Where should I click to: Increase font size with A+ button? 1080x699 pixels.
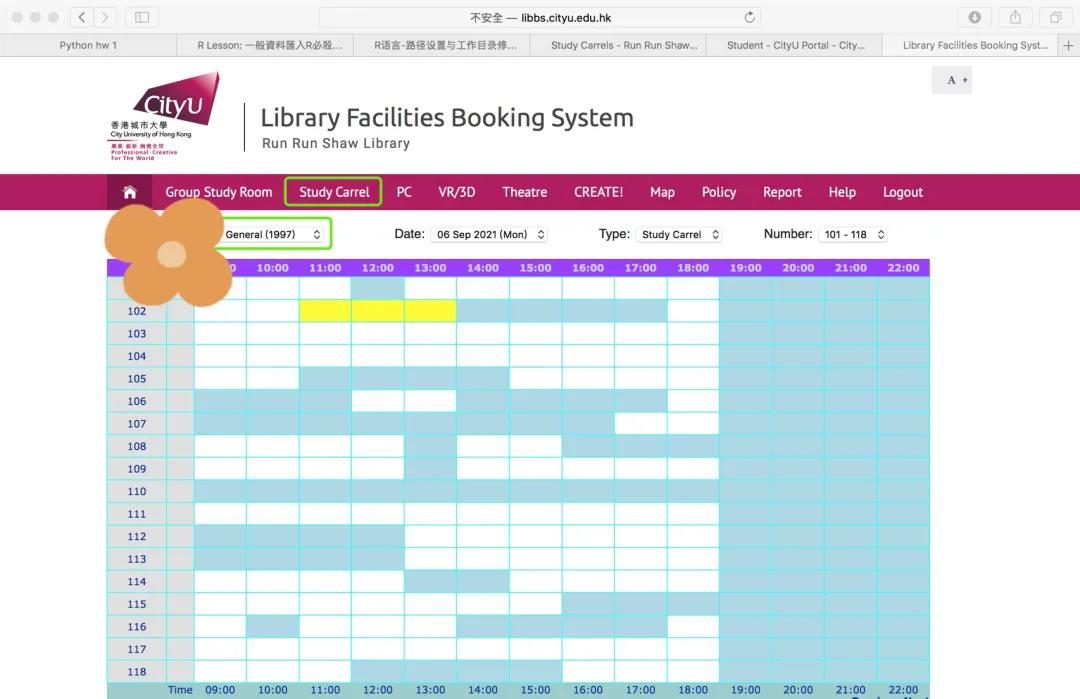[x=952, y=80]
